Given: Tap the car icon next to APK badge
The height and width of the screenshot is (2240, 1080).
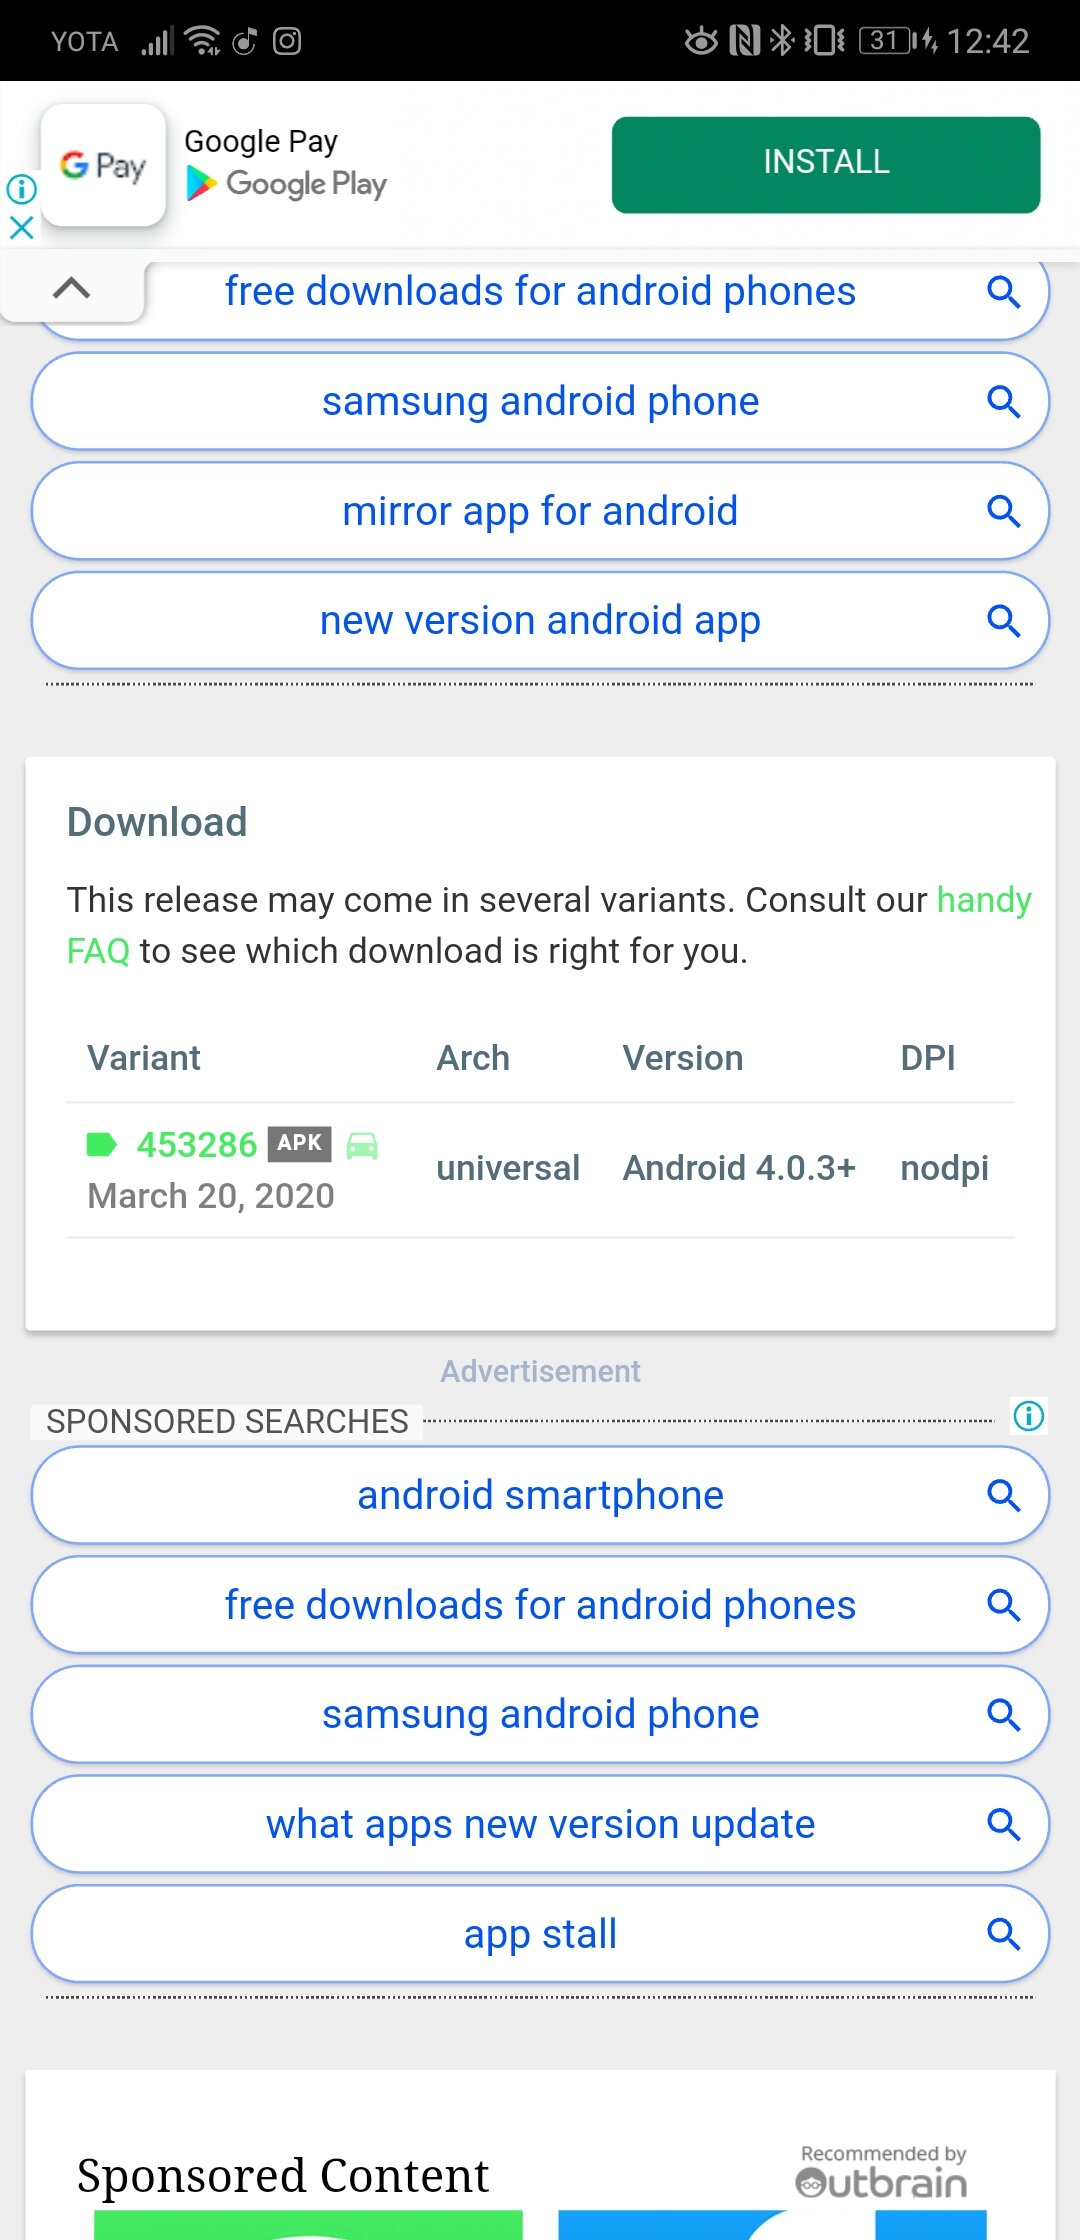Looking at the screenshot, I should click(362, 1145).
